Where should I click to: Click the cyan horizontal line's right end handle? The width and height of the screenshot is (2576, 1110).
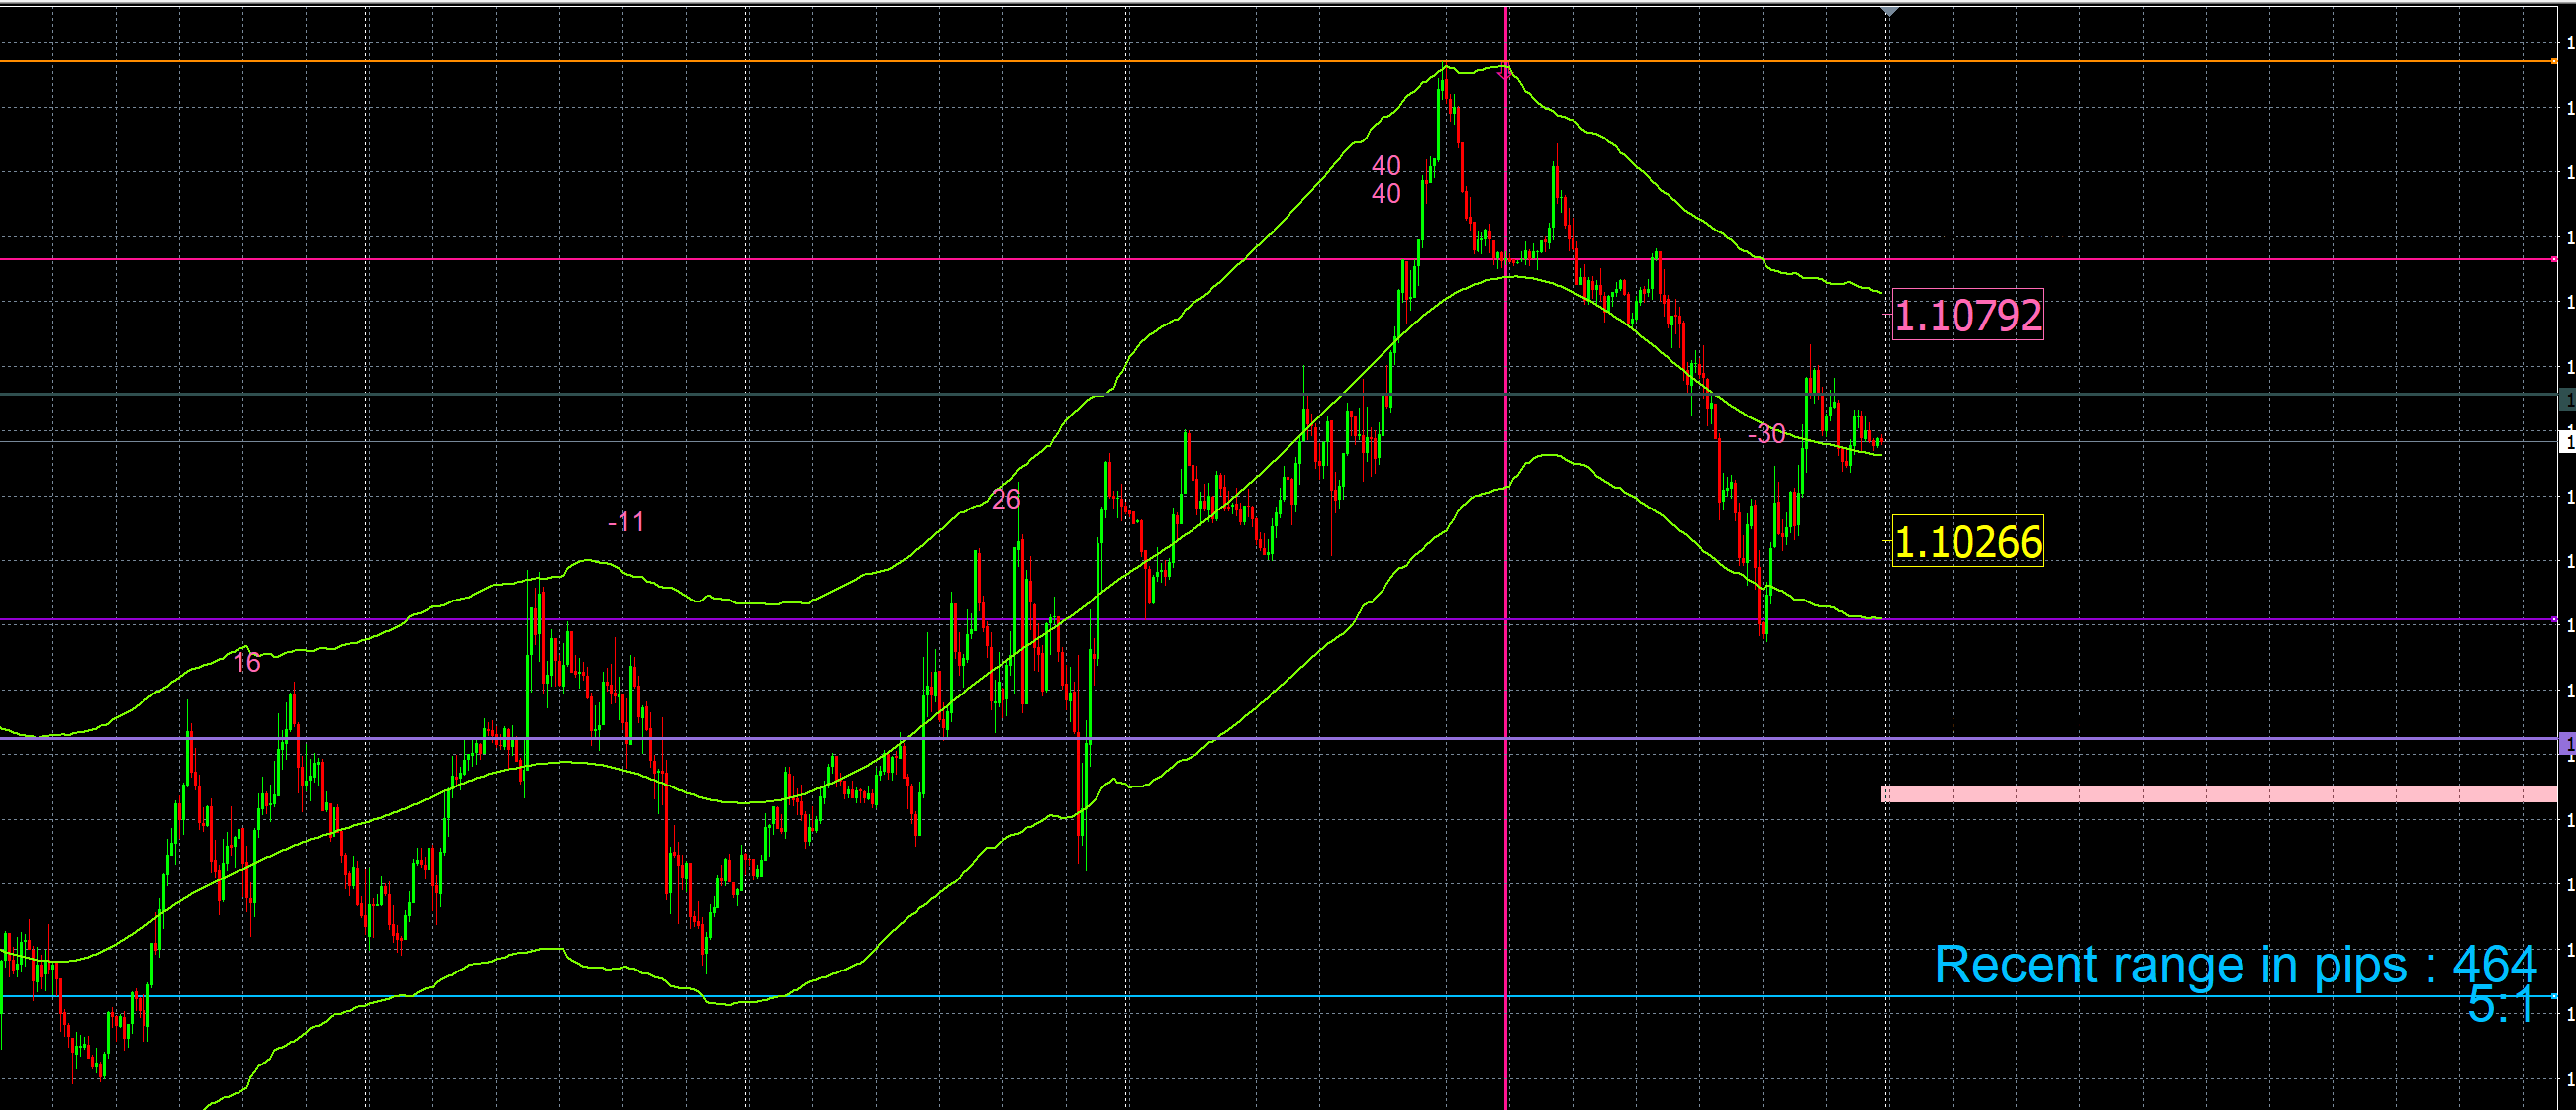[2555, 996]
